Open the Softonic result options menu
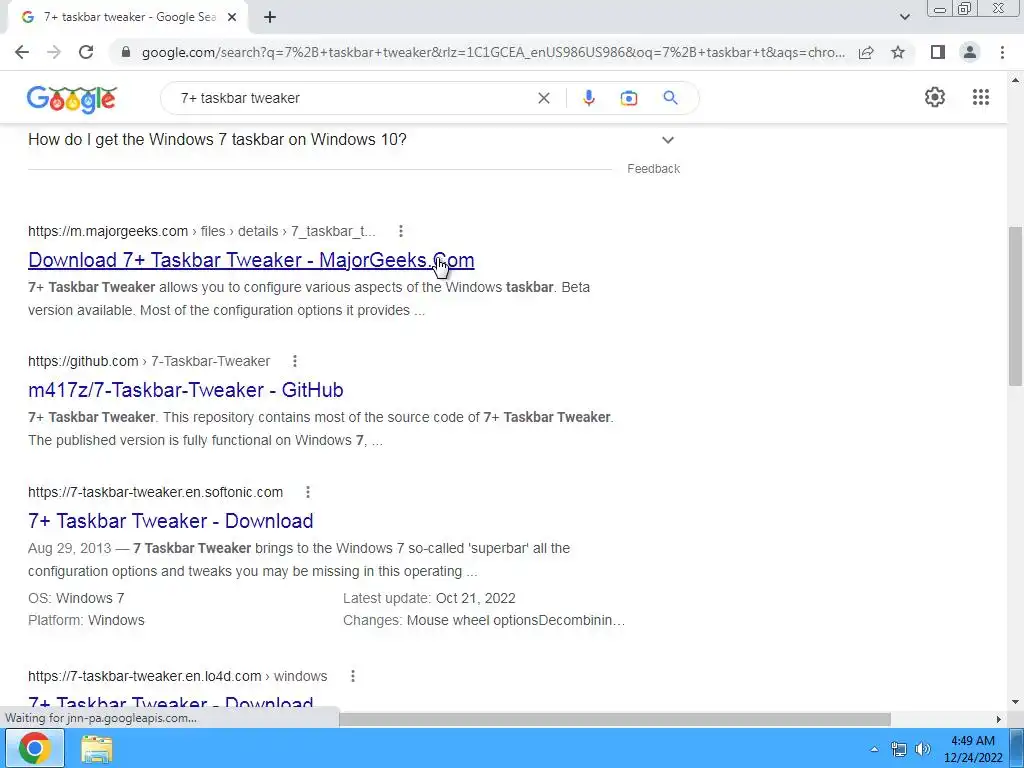The width and height of the screenshot is (1024, 768). 308,492
